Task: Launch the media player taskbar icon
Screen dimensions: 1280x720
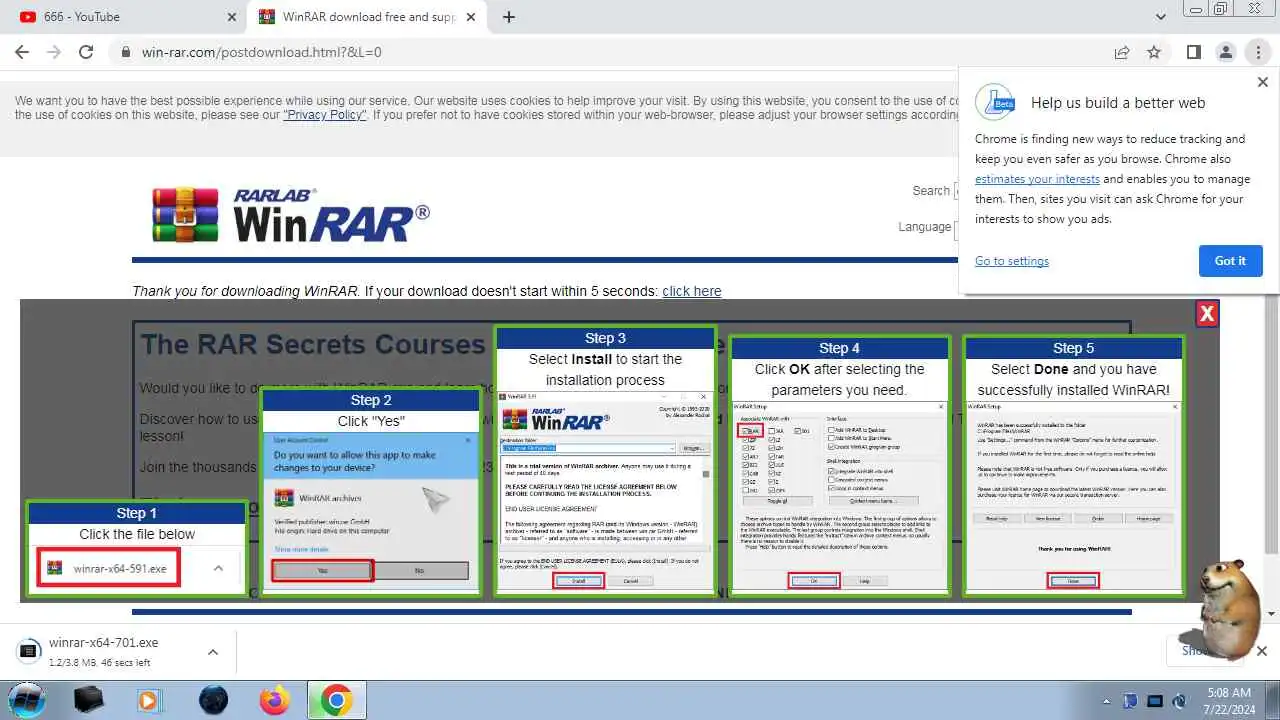Action: click(150, 700)
